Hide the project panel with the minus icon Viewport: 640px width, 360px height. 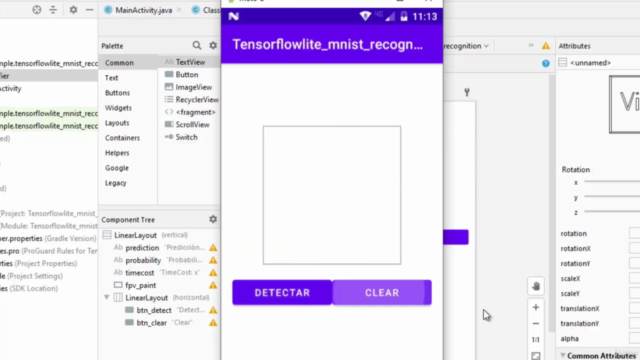[x=89, y=10]
